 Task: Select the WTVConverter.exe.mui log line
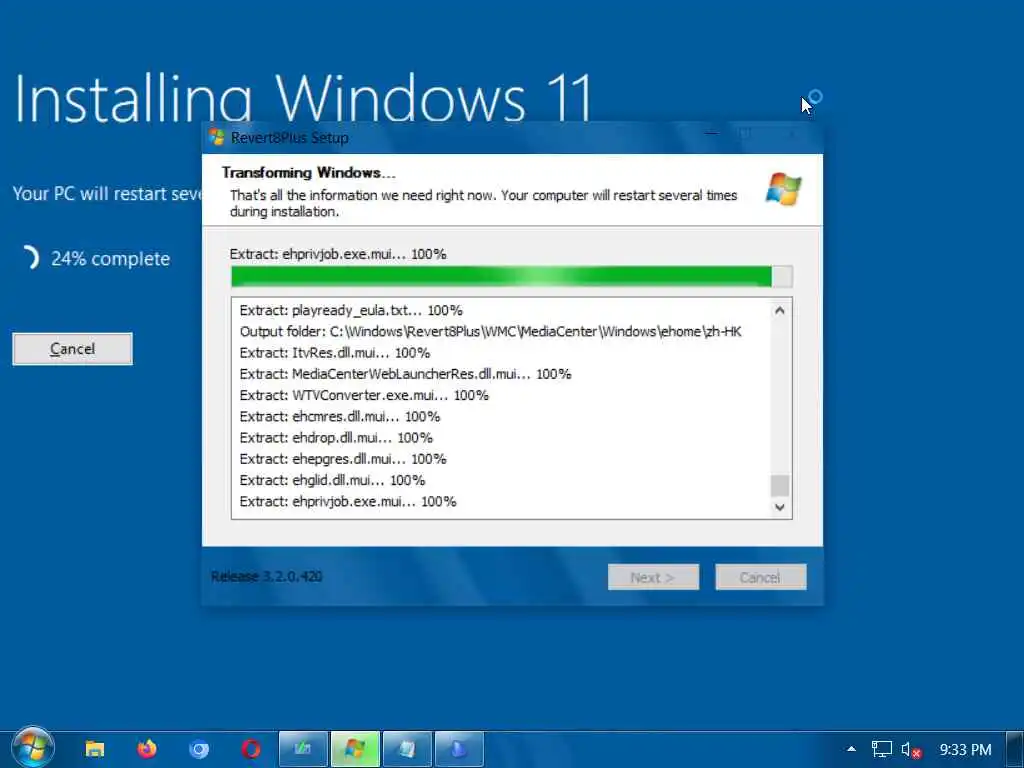click(x=364, y=395)
